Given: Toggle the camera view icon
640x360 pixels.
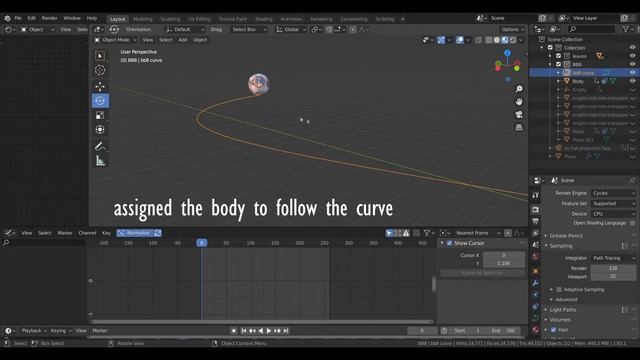Looking at the screenshot, I should pyautogui.click(x=519, y=114).
